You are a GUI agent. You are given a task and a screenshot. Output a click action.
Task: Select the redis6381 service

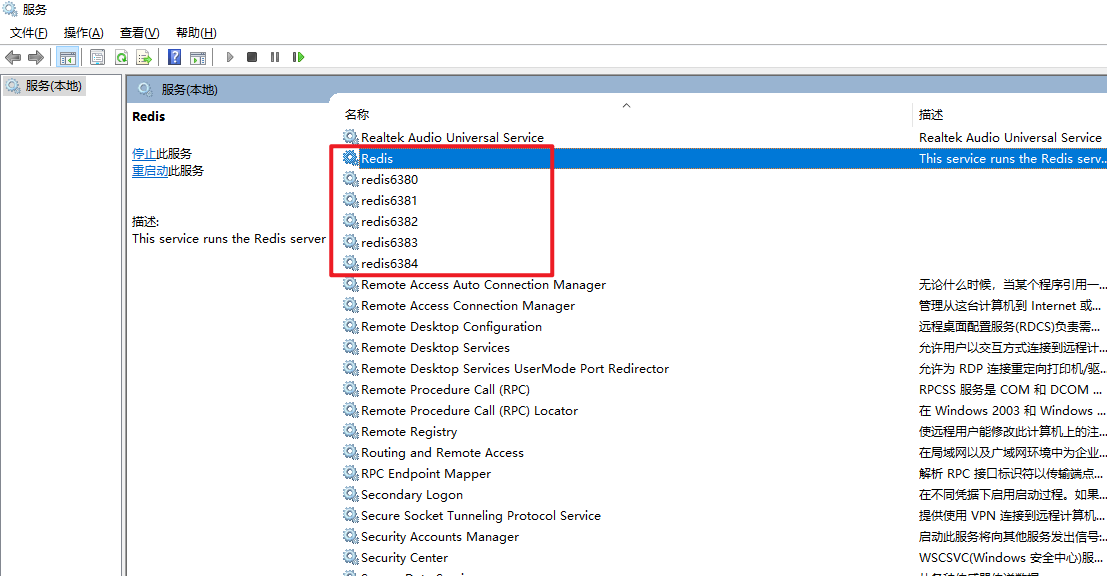389,201
